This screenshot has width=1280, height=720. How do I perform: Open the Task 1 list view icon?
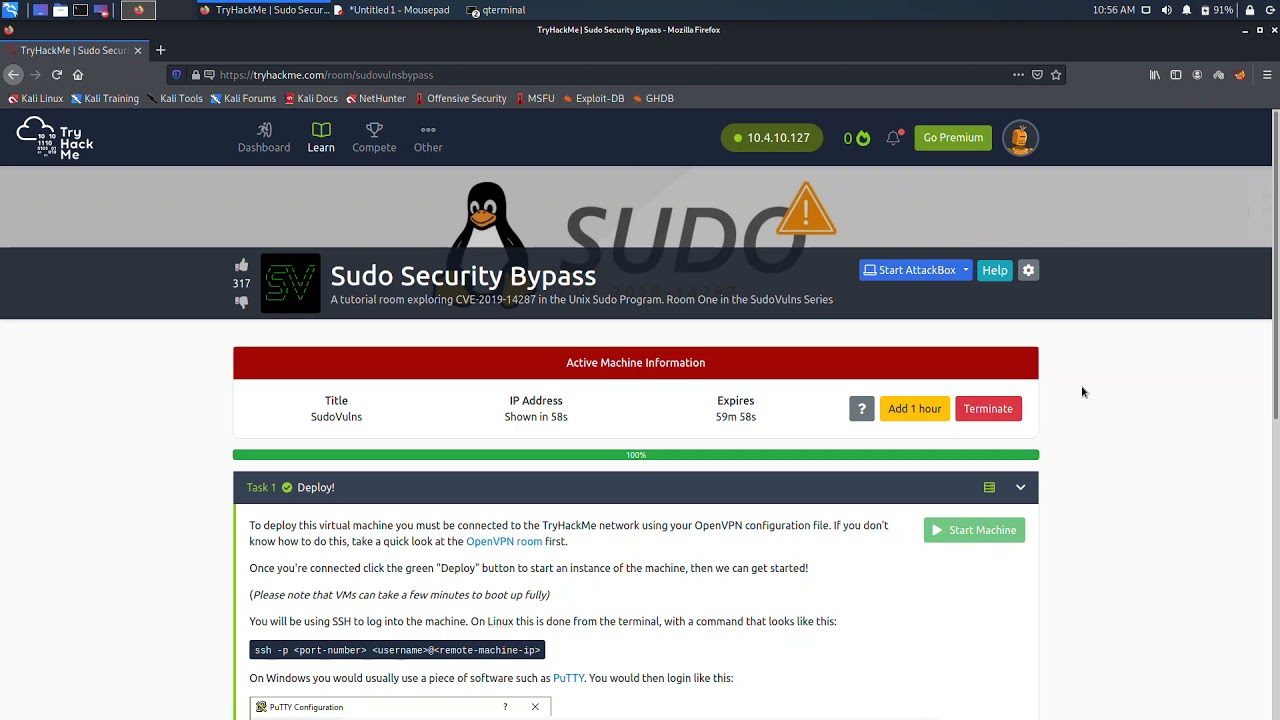[989, 487]
